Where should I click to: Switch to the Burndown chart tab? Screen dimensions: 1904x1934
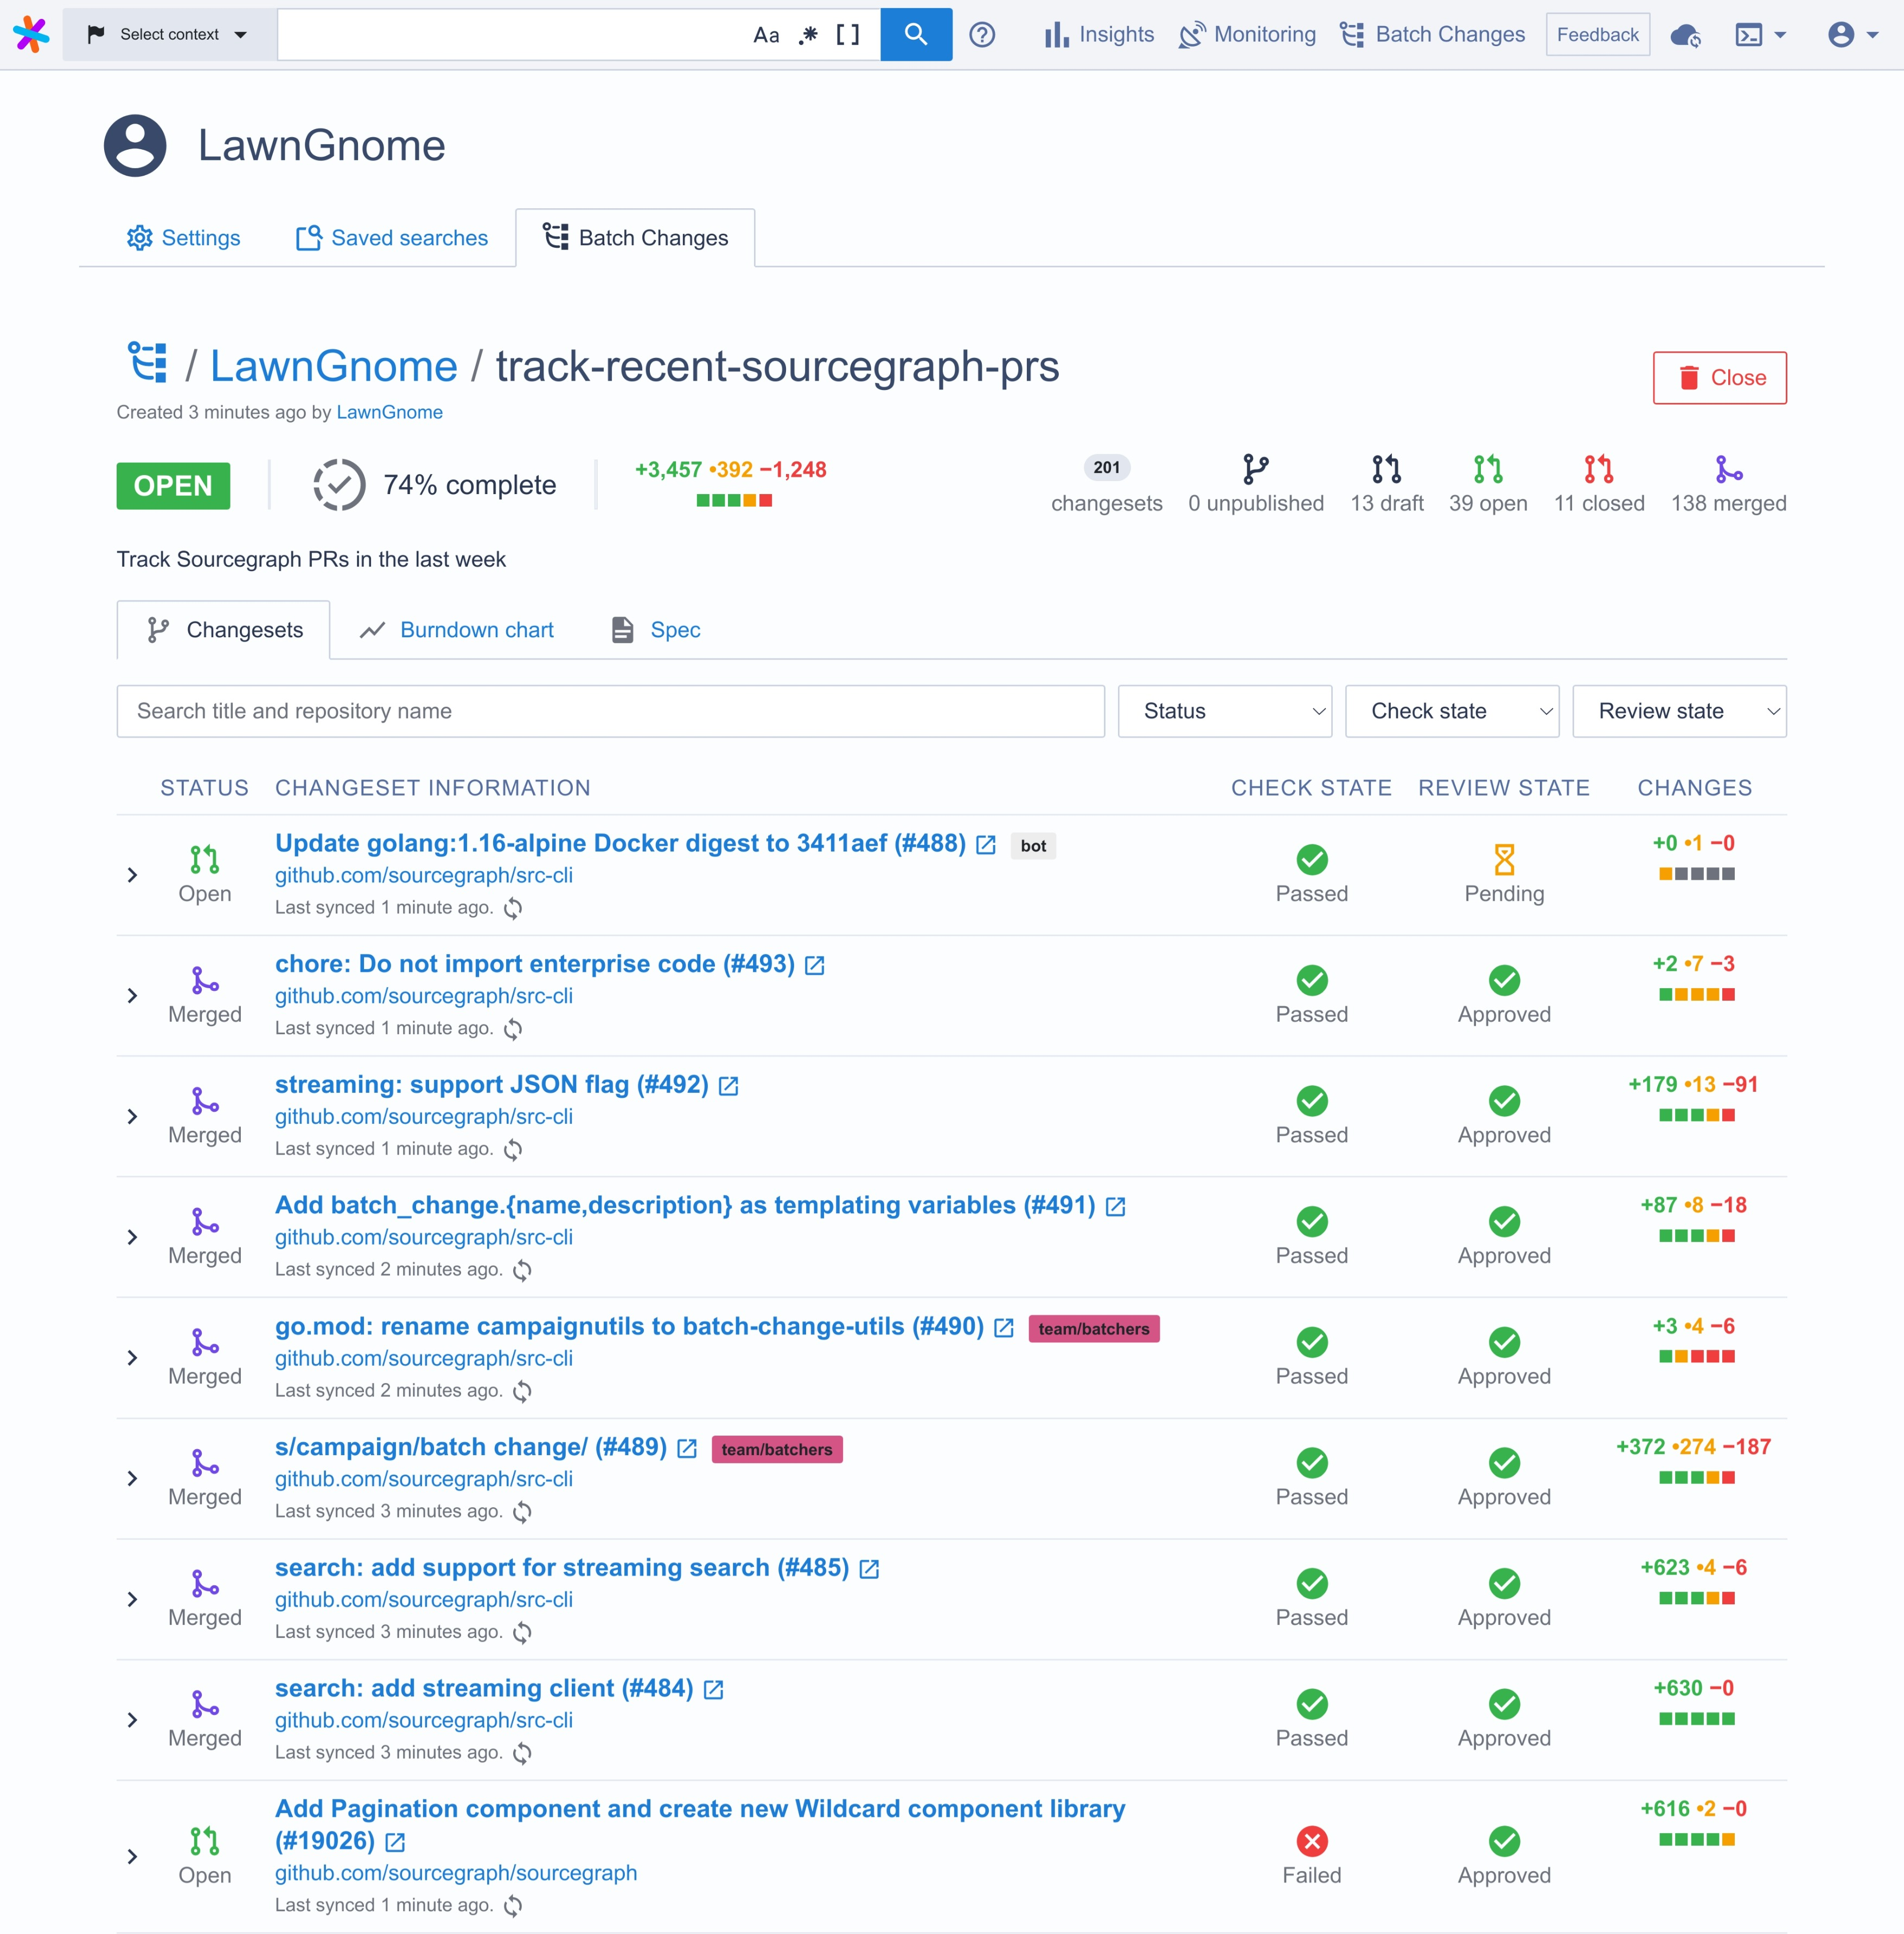click(x=458, y=630)
